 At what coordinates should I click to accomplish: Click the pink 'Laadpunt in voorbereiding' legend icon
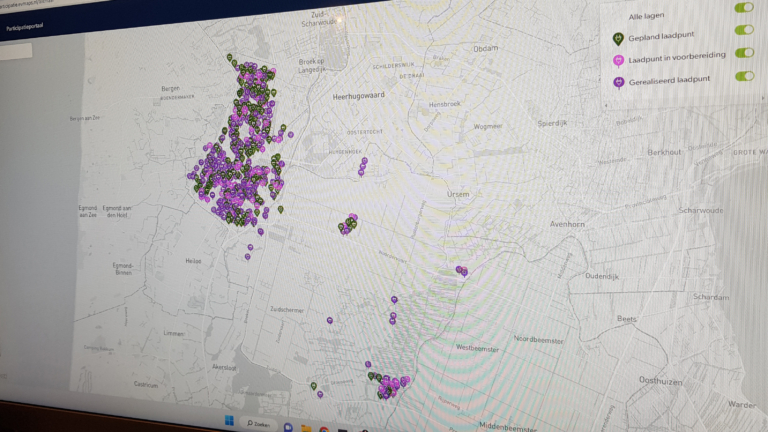click(x=618, y=63)
